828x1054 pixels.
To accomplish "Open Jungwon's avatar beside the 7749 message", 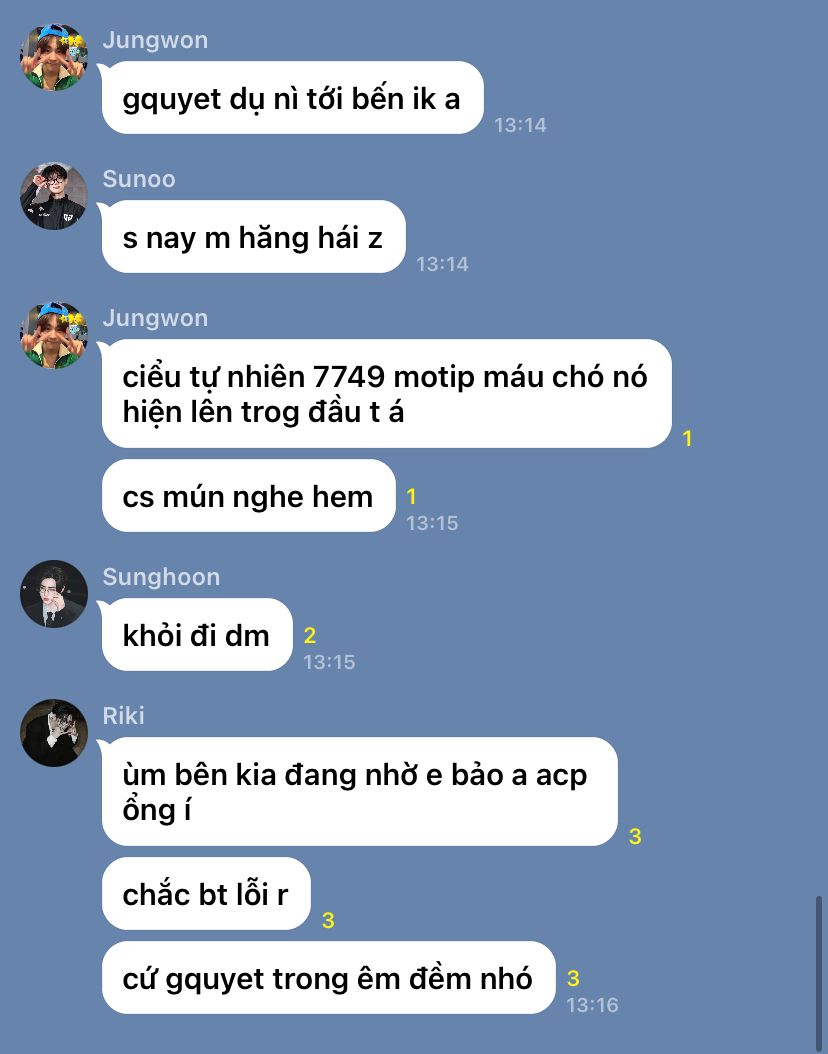I will tap(54, 335).
